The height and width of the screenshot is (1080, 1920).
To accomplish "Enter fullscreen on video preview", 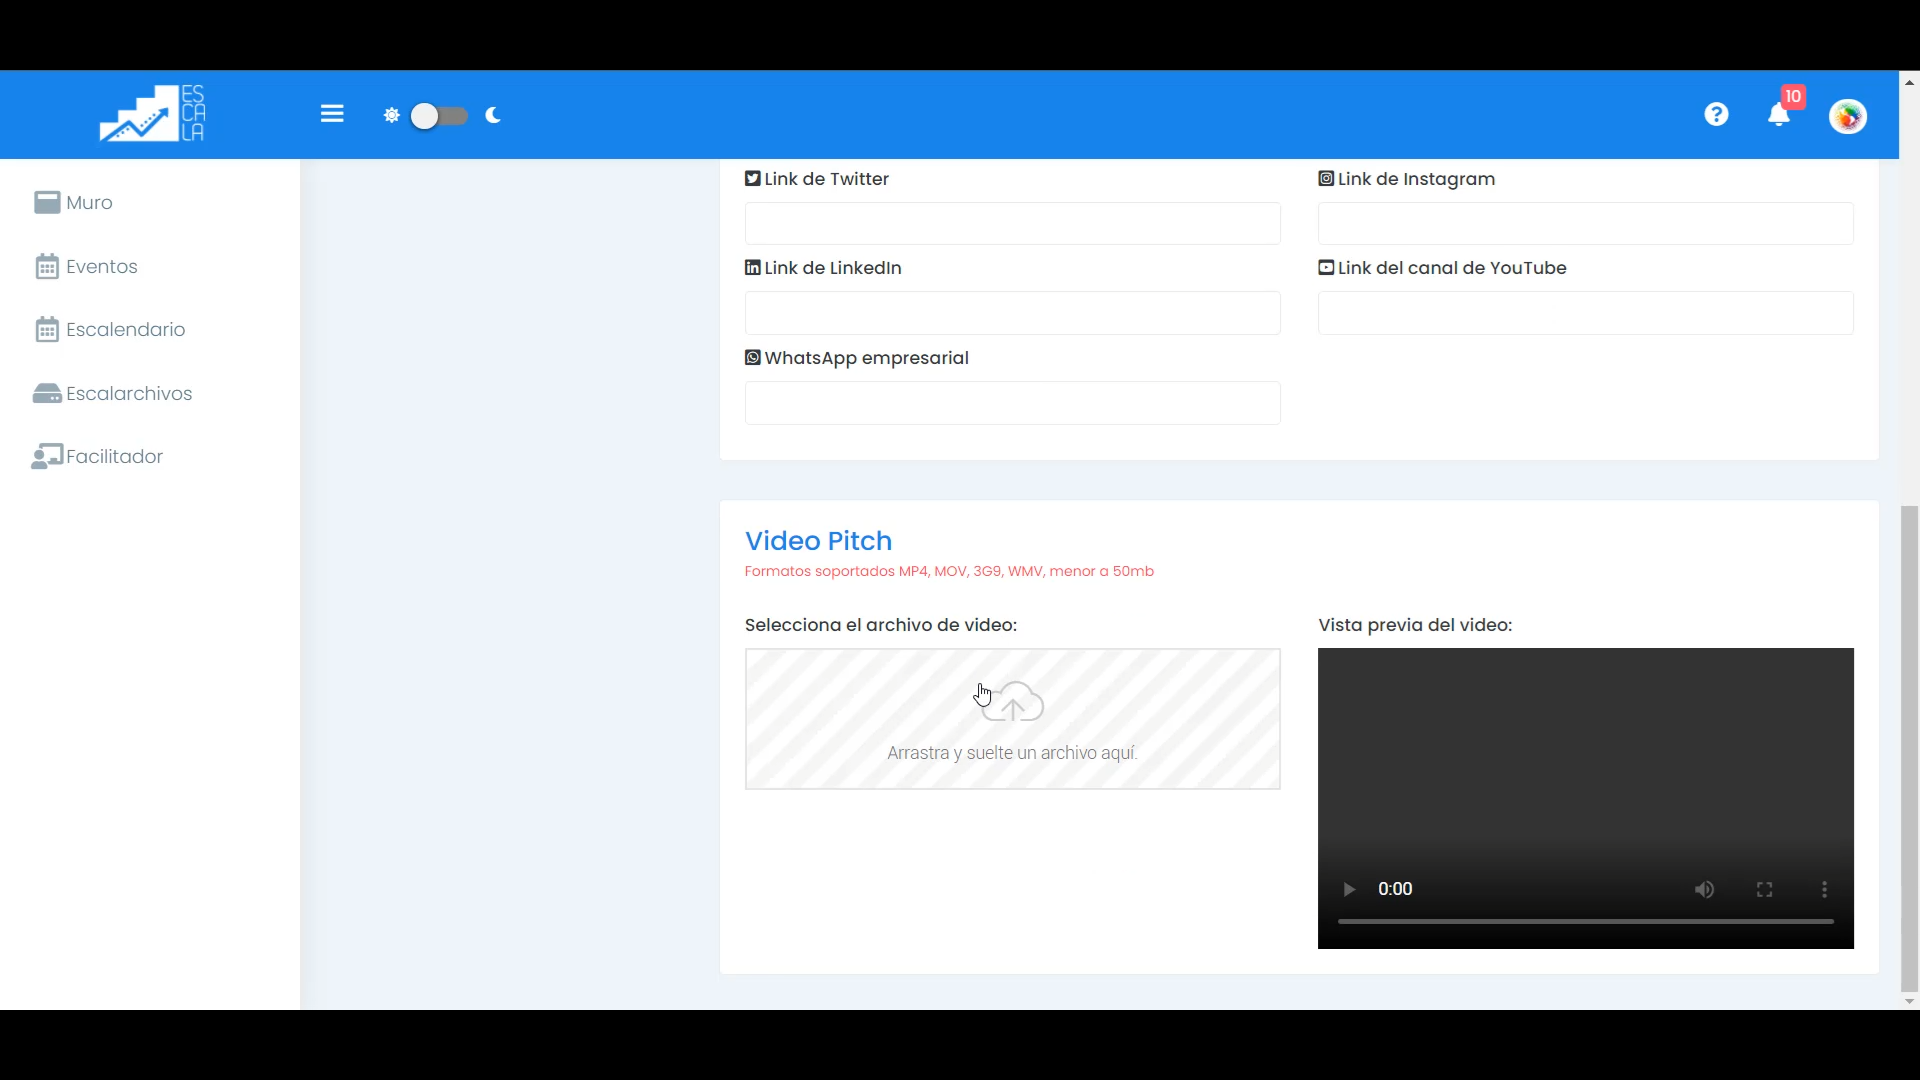I will 1764,890.
